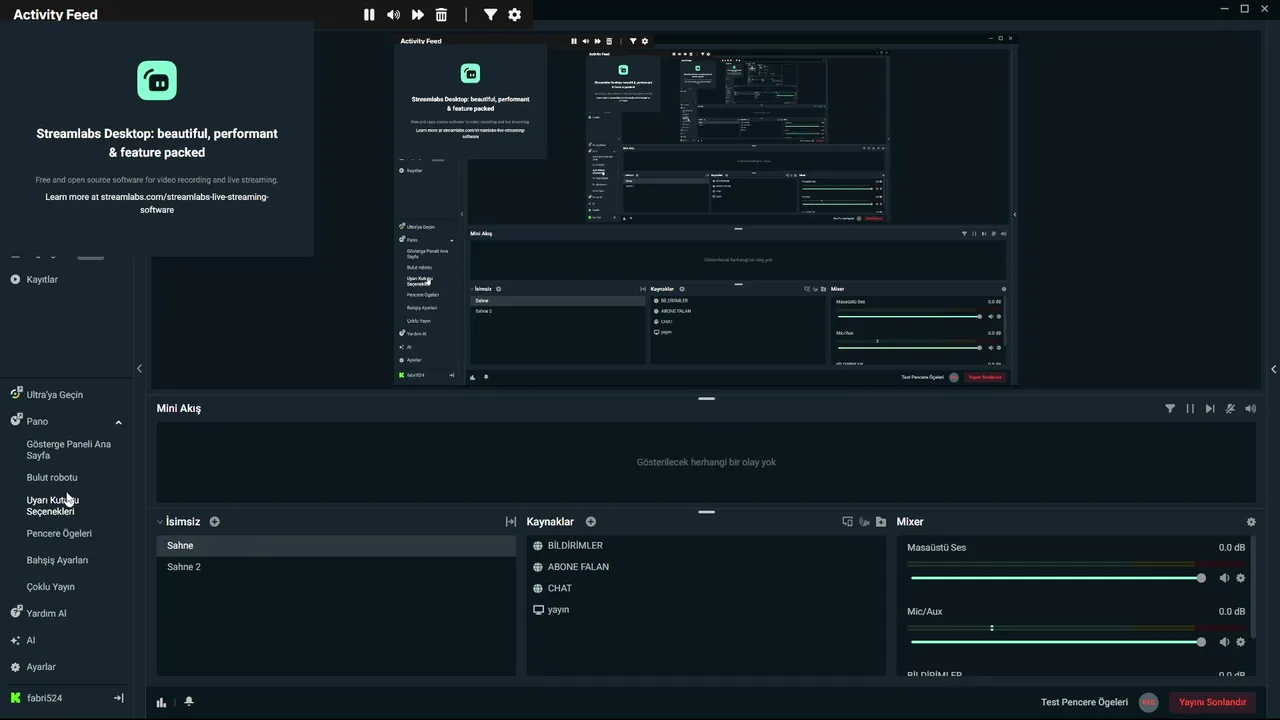
Task: Click the Mini Akış top resize handle
Action: coord(706,398)
